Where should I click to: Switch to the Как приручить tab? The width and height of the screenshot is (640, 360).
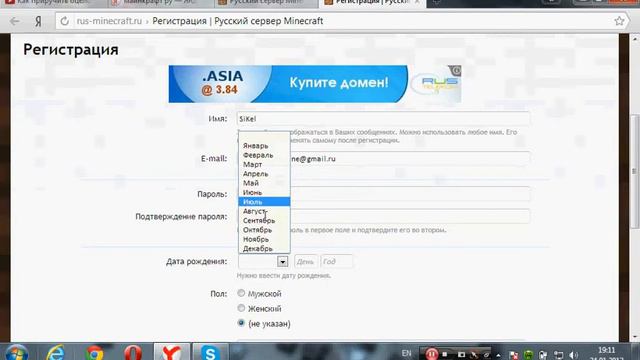(53, 3)
